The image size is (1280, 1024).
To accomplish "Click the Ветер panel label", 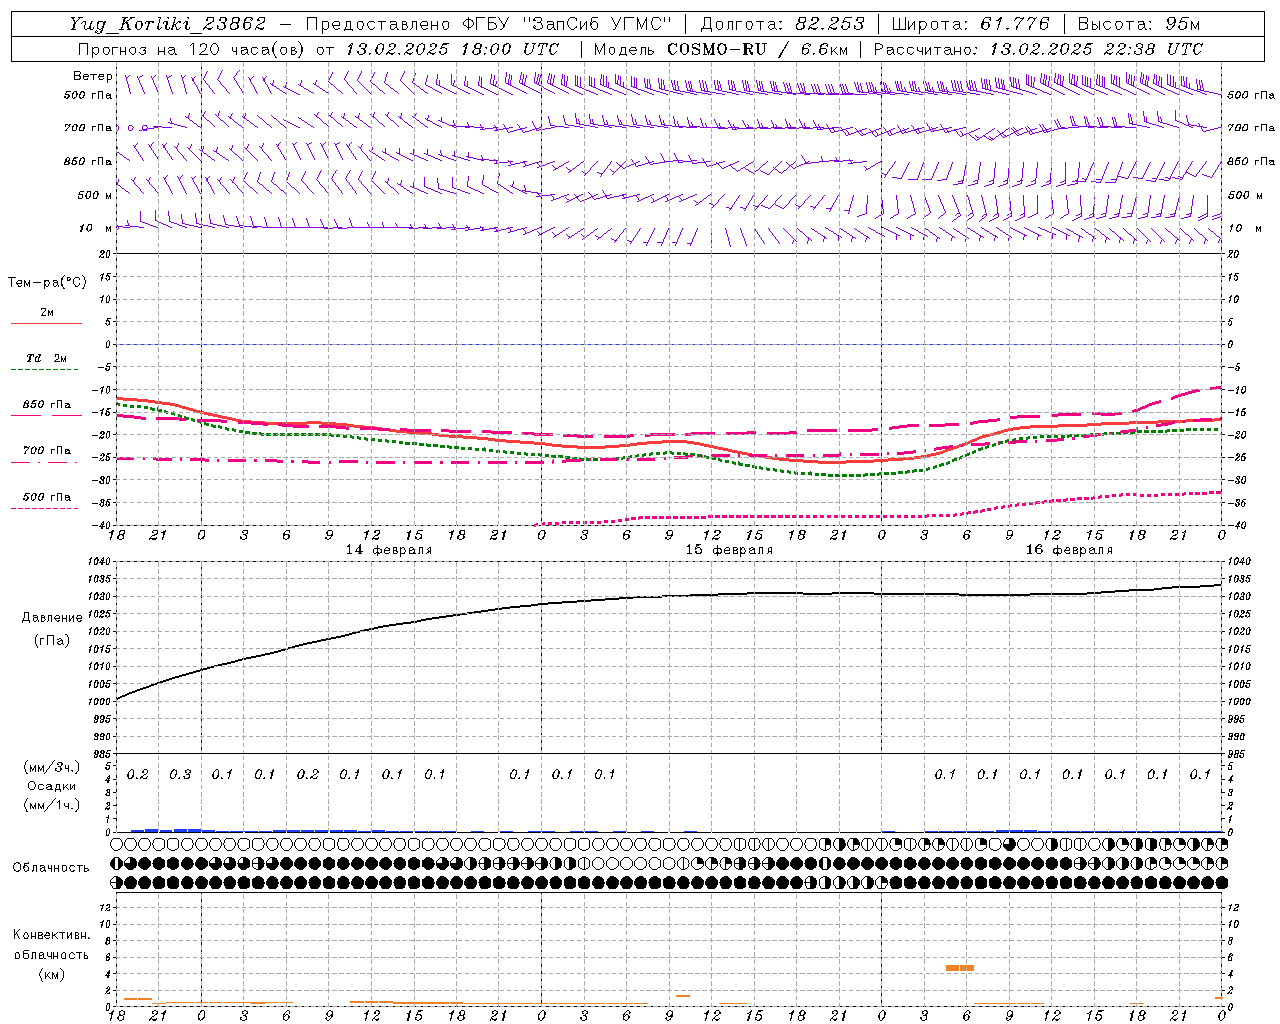I will point(92,76).
